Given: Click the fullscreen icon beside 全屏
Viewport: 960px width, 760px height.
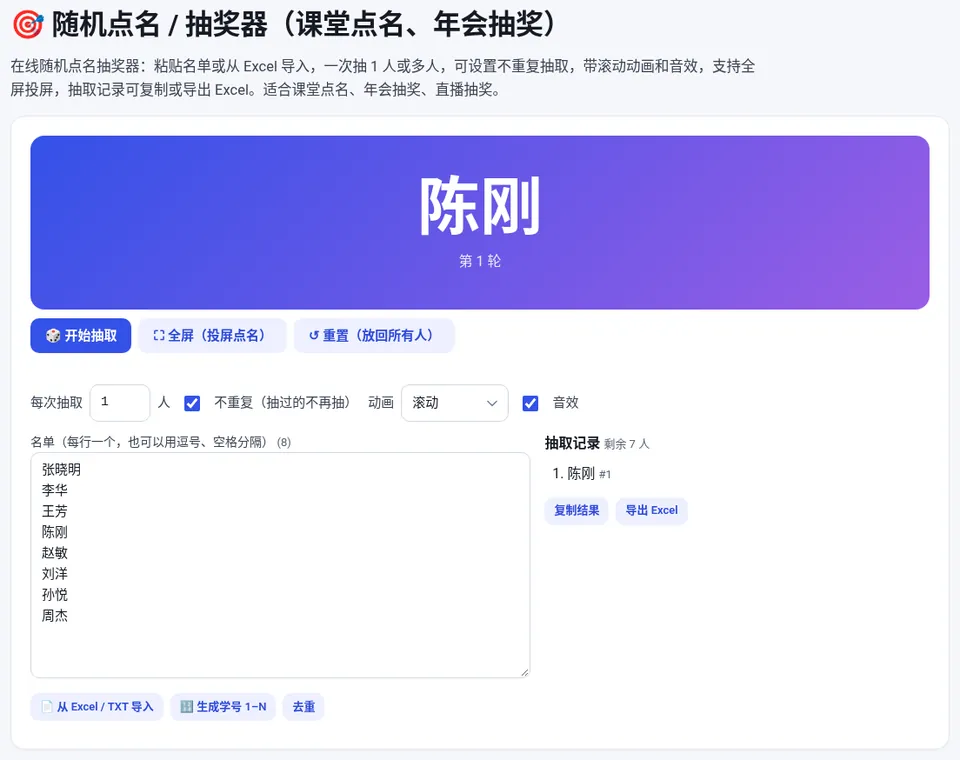Looking at the screenshot, I should pos(159,336).
